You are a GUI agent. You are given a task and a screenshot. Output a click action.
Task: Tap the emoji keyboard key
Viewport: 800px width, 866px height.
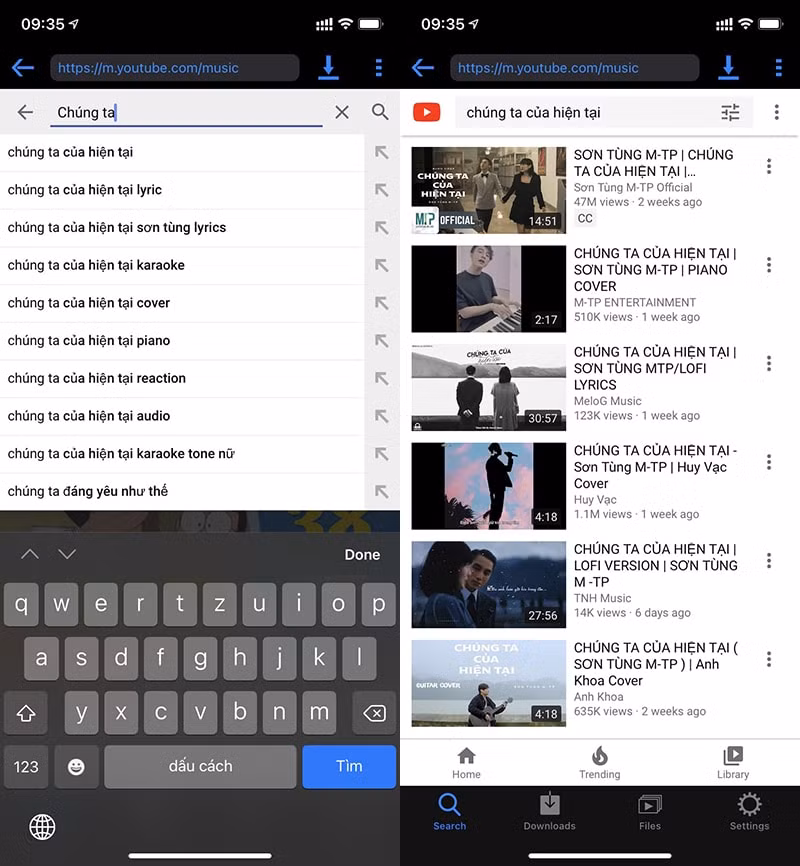(76, 766)
